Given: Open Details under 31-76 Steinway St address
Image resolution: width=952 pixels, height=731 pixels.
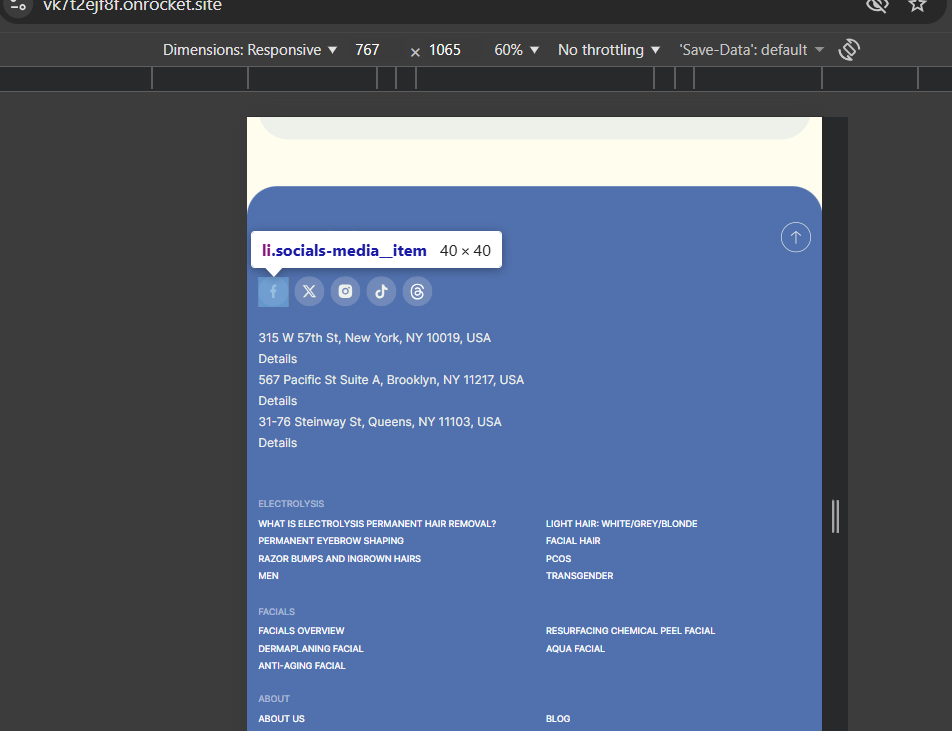Looking at the screenshot, I should click(x=277, y=443).
